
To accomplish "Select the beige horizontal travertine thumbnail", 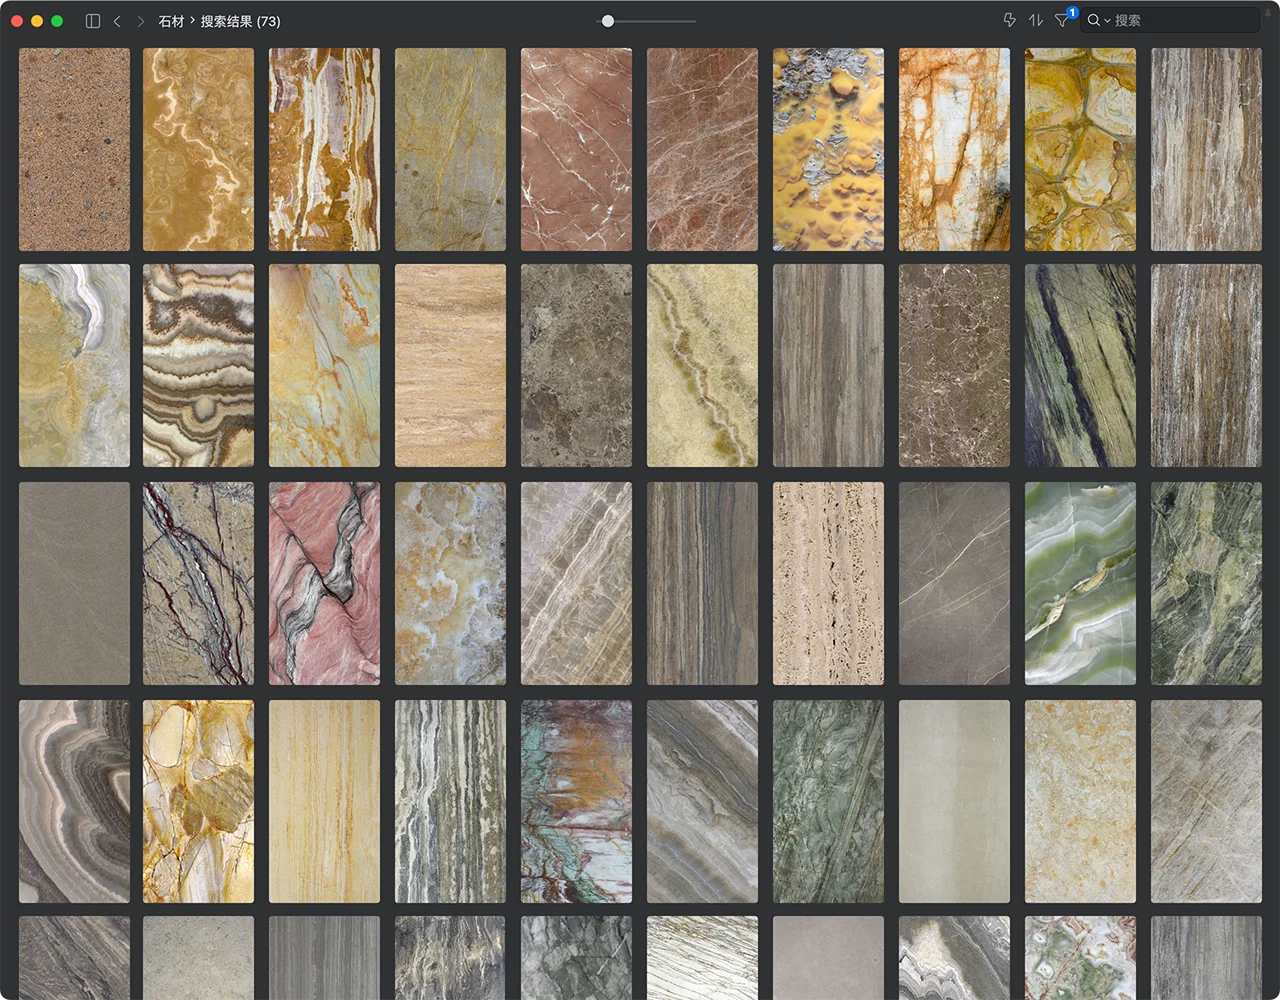I will [x=450, y=365].
